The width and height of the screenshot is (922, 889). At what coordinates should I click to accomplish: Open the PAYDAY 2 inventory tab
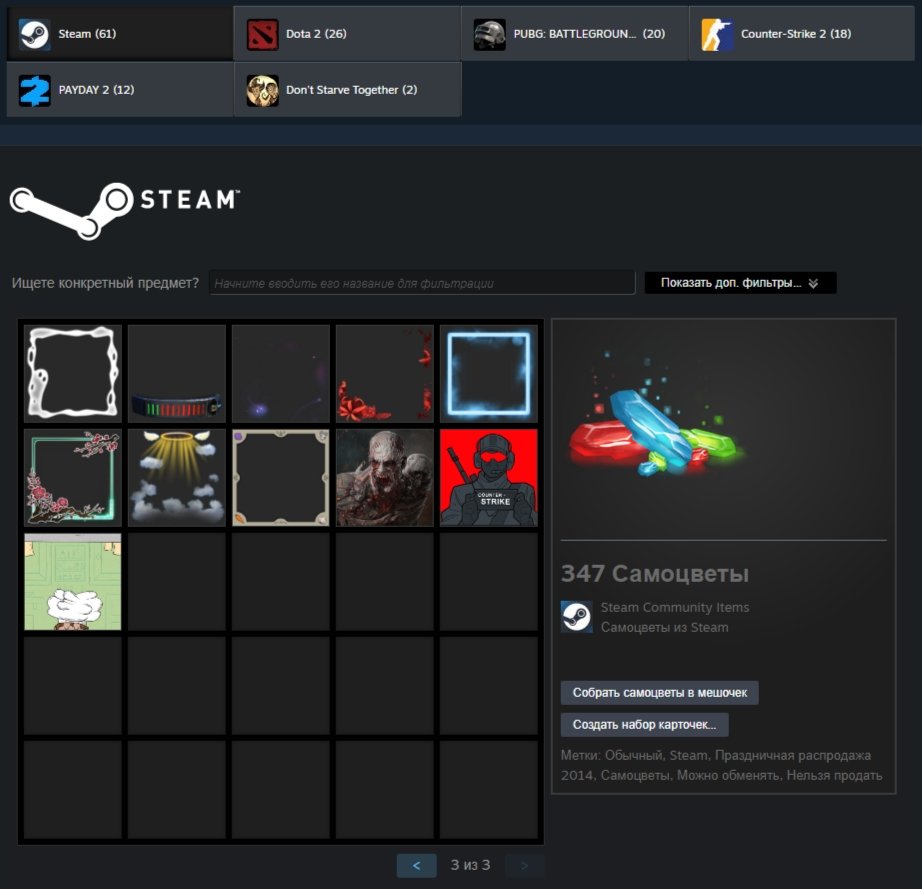tap(119, 90)
